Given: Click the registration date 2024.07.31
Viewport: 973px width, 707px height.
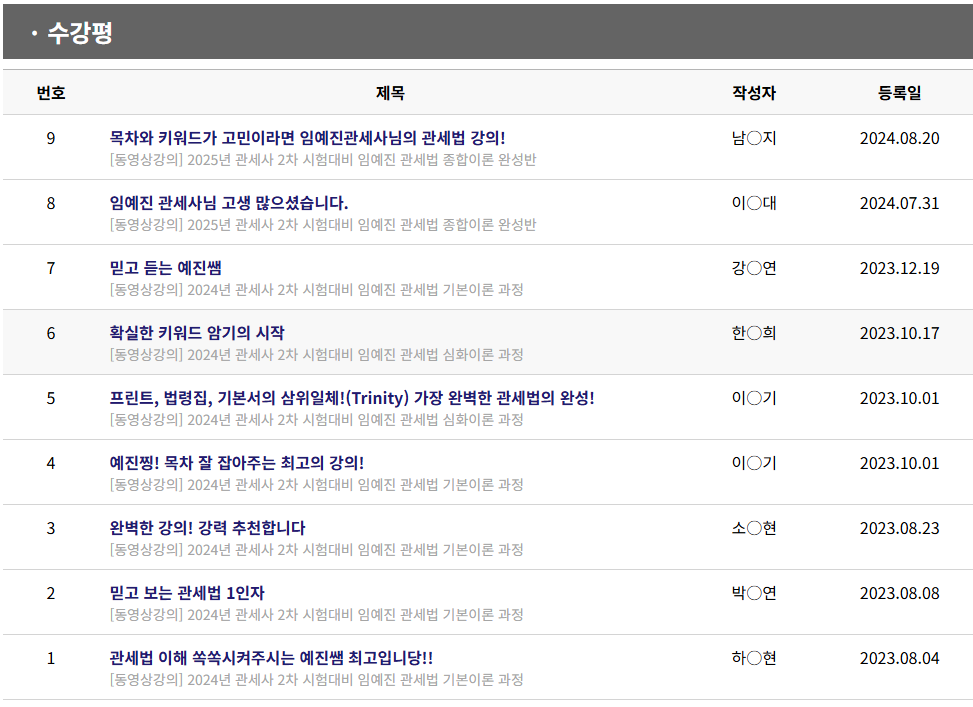Looking at the screenshot, I should (900, 203).
